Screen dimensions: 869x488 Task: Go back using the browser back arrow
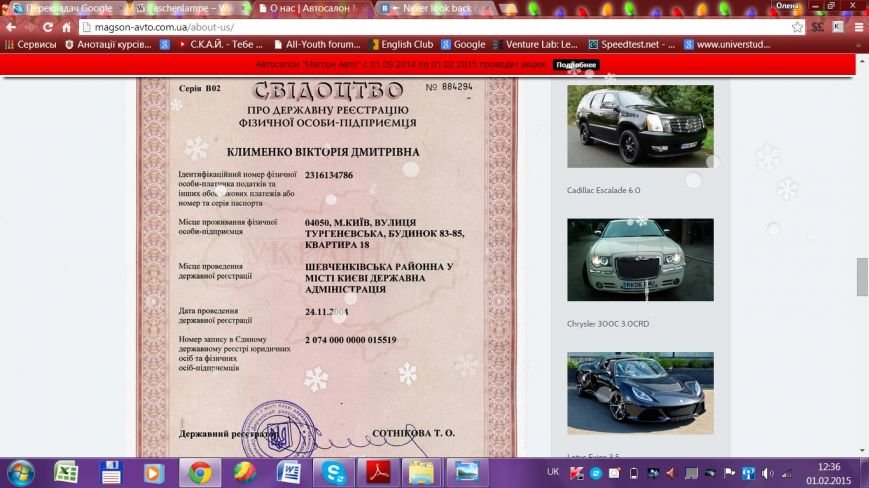(x=11, y=27)
